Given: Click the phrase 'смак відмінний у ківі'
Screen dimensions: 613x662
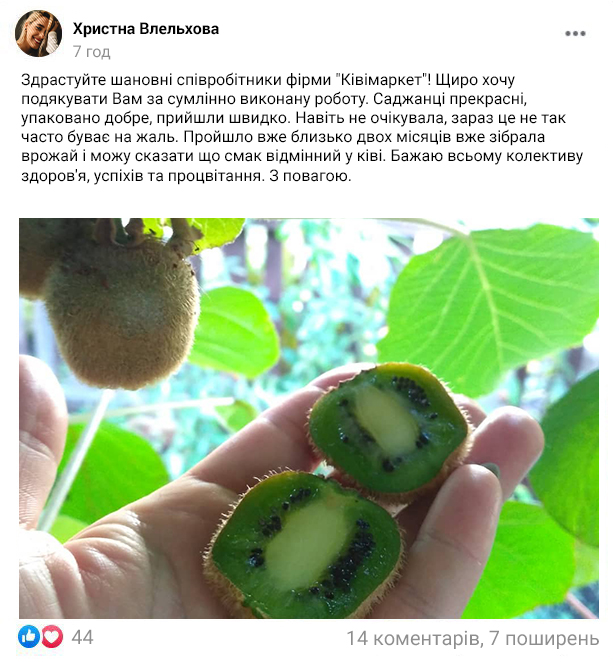Looking at the screenshot, I should point(304,156).
